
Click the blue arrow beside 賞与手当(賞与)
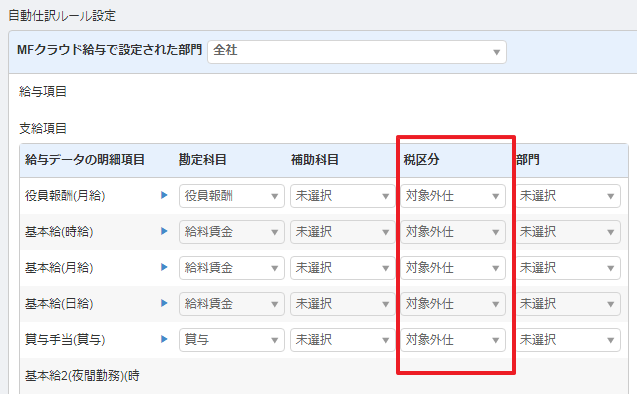coord(164,339)
